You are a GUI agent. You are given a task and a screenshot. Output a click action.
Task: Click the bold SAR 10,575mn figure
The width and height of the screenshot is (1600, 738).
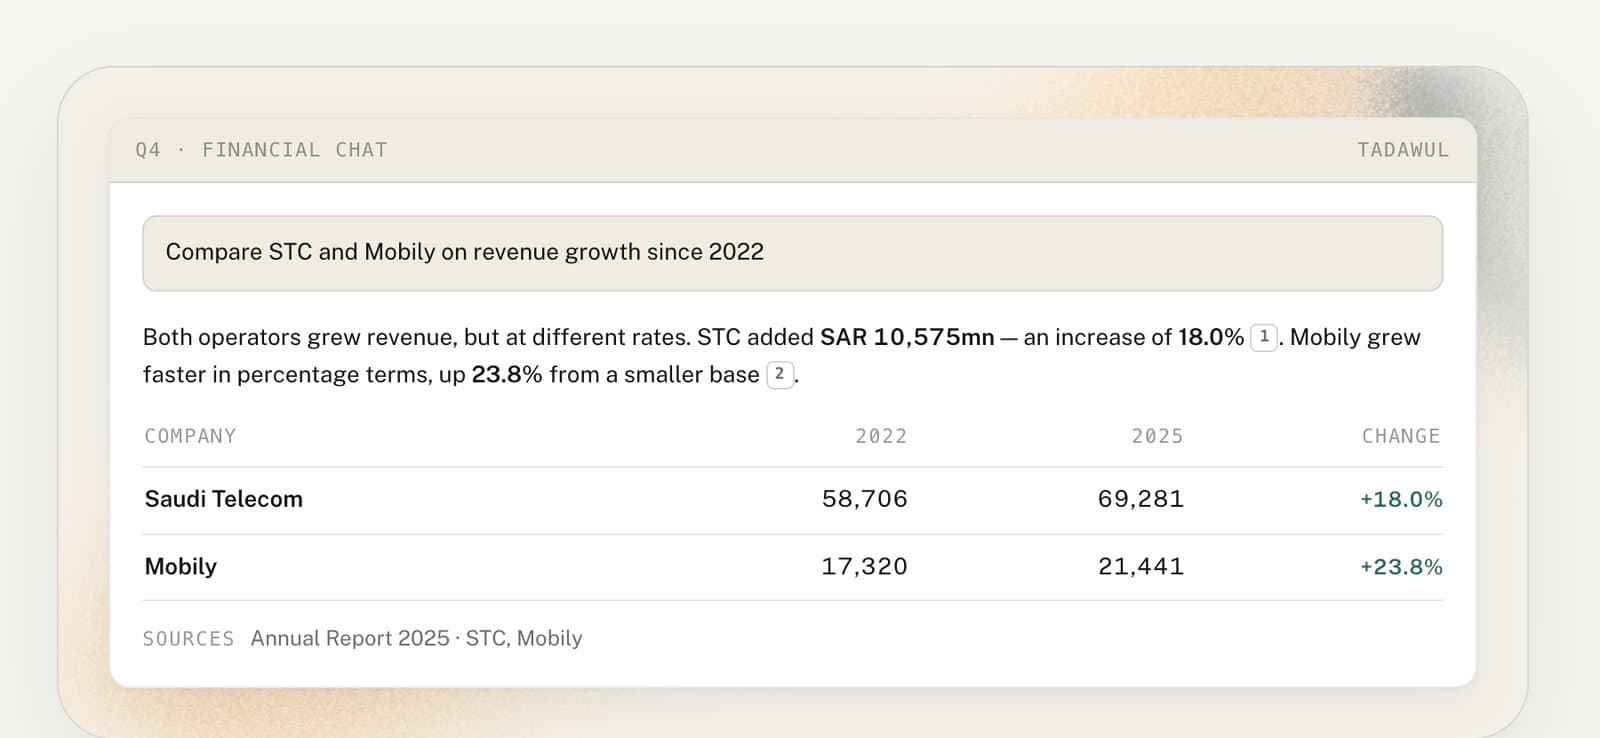click(907, 337)
